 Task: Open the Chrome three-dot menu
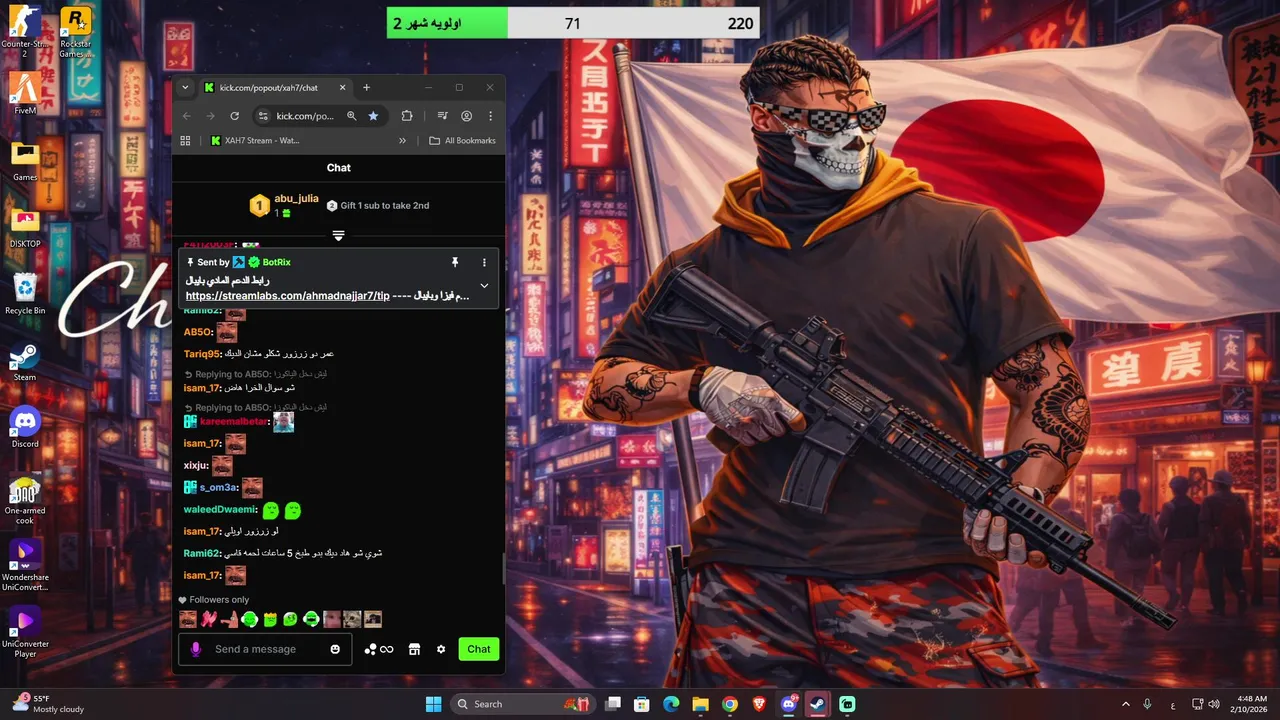click(x=490, y=116)
